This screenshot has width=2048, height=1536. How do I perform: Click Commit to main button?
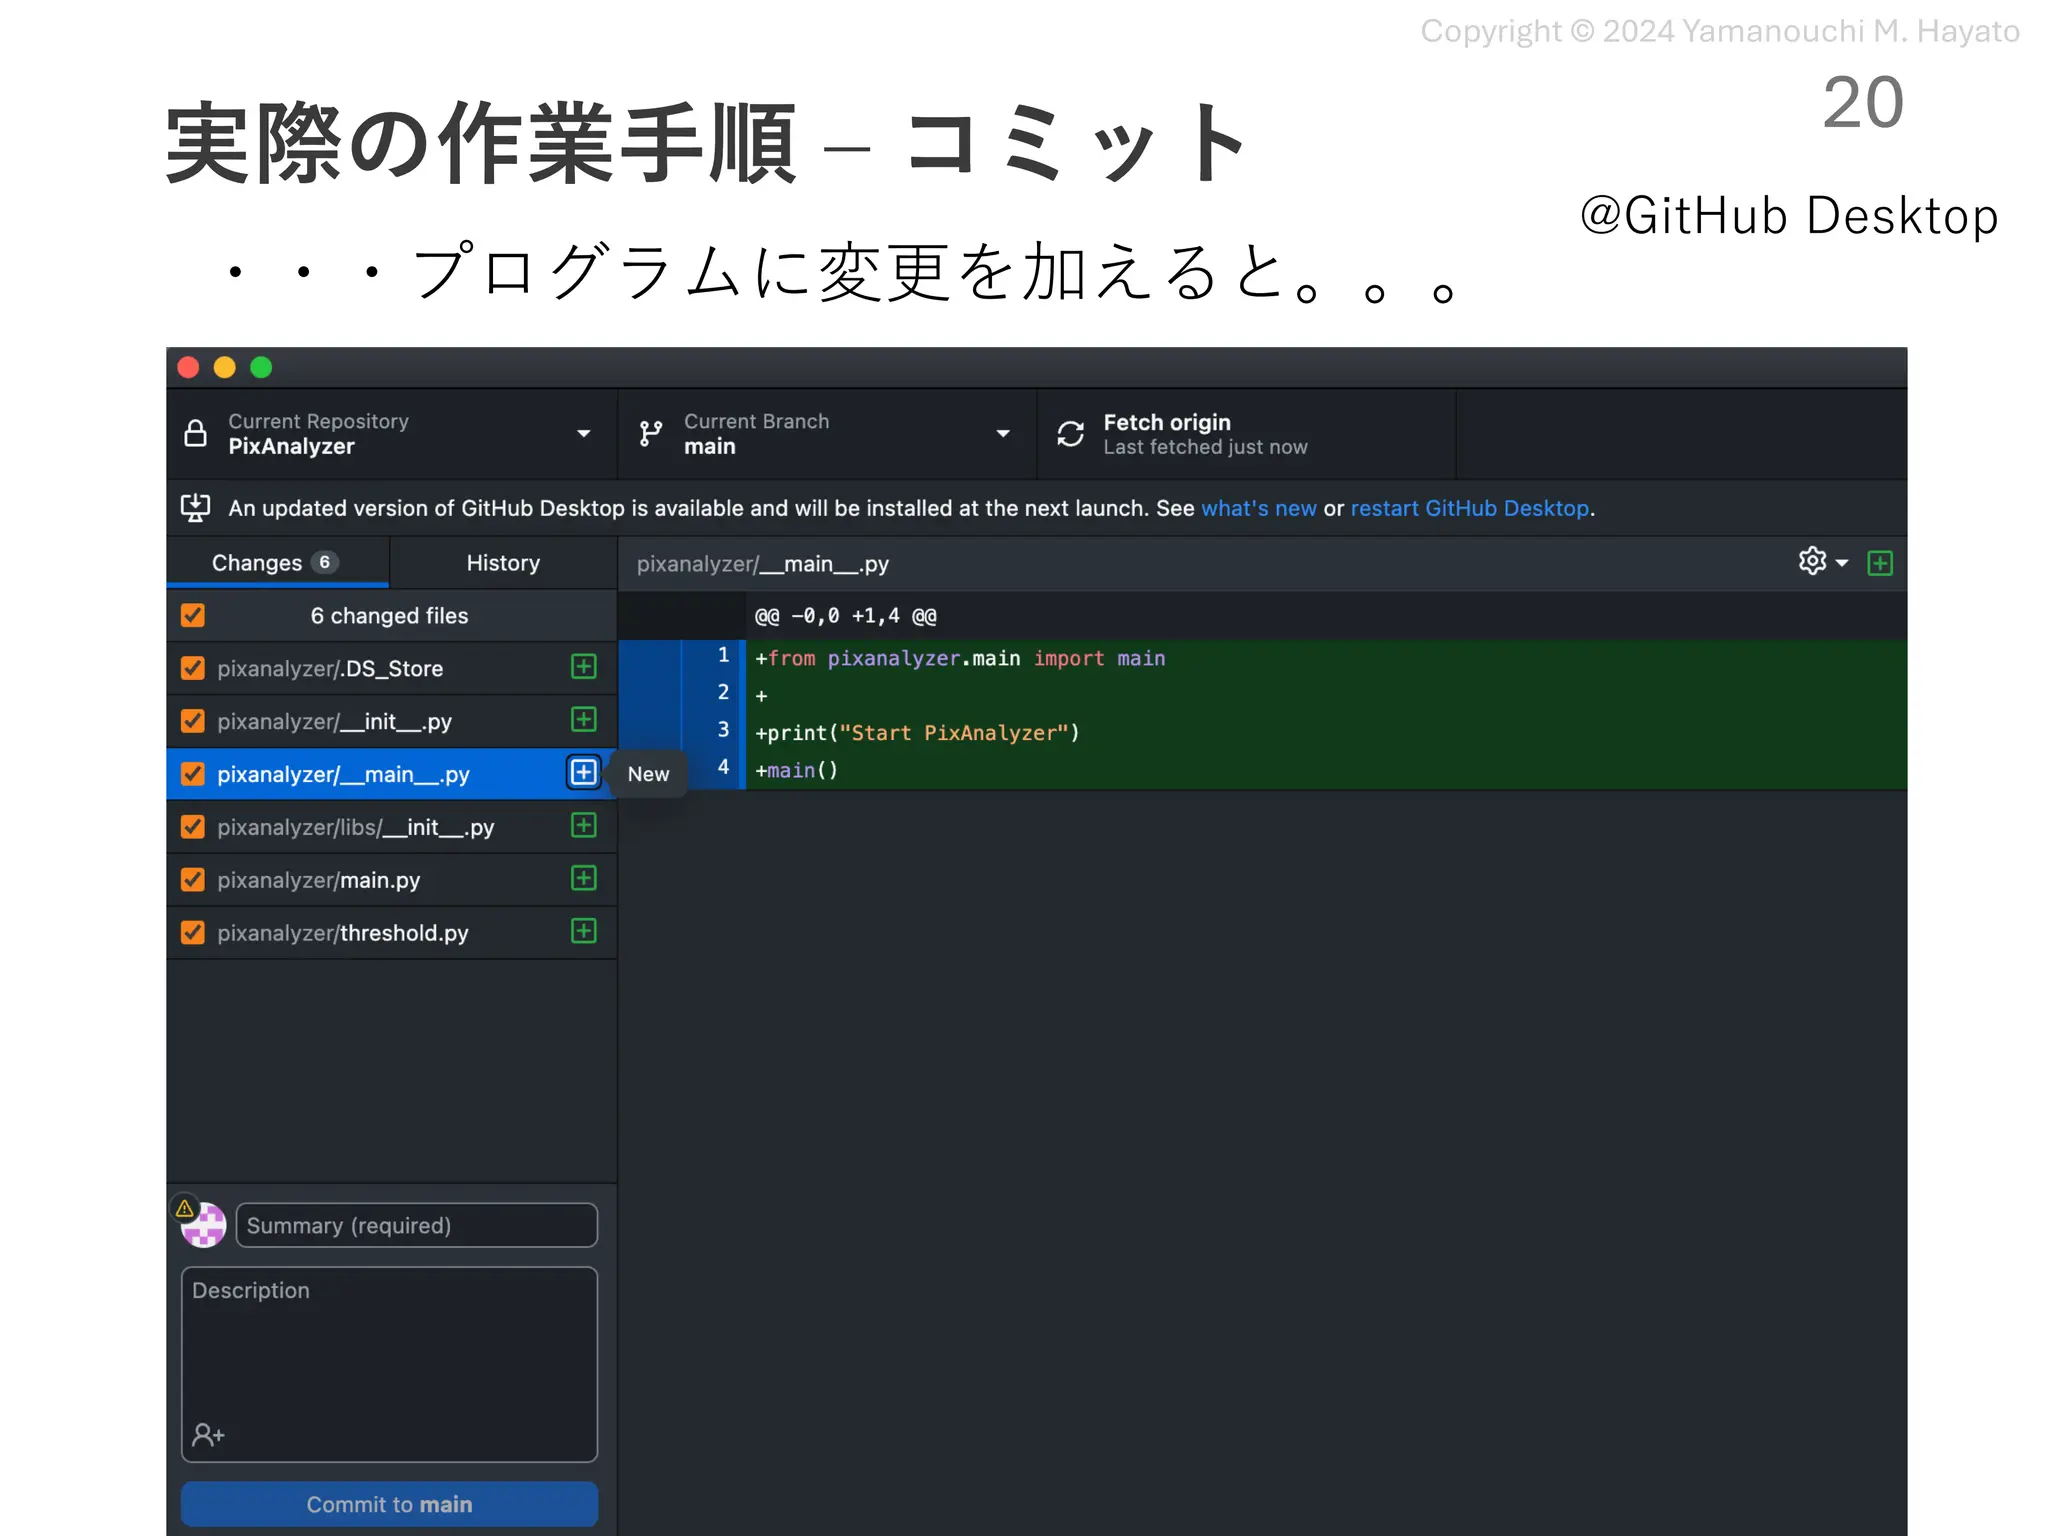point(390,1504)
